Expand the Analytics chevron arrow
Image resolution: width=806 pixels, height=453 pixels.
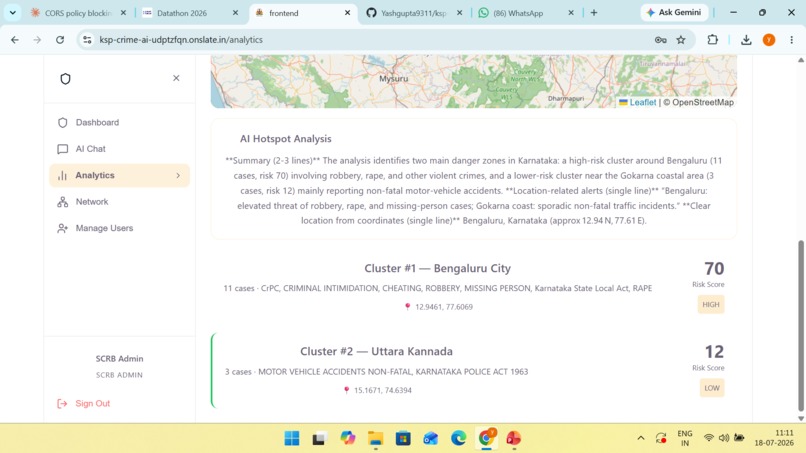click(x=178, y=175)
